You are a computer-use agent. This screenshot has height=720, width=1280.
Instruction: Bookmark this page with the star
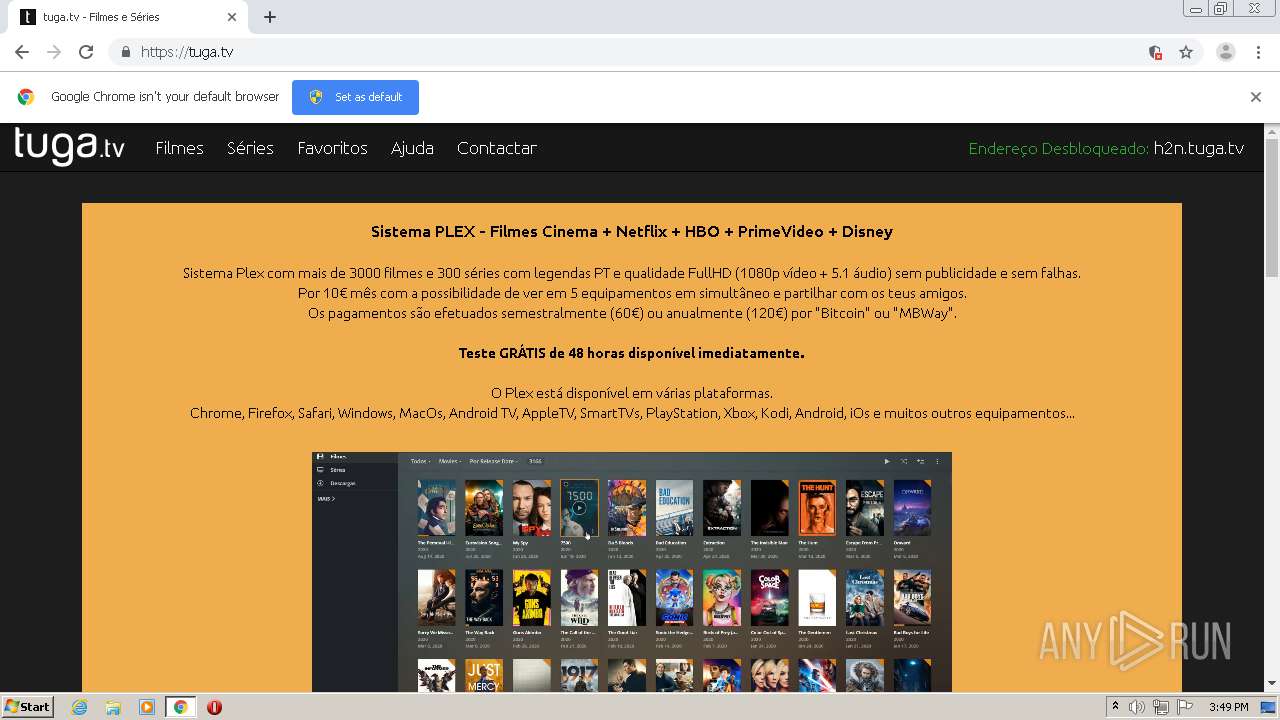pos(1186,52)
